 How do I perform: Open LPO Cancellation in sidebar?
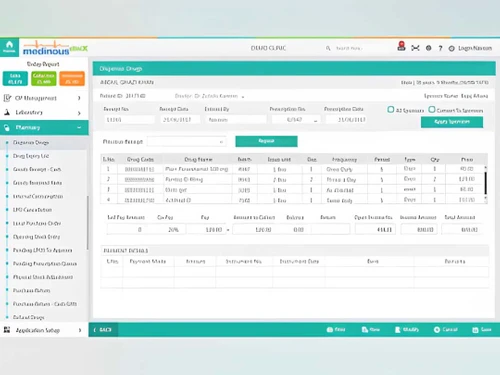(32, 210)
